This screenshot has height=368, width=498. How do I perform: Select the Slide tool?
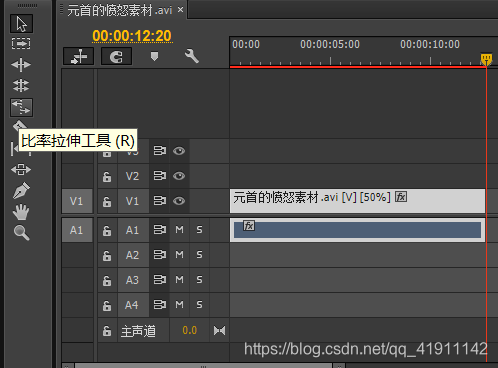21,169
